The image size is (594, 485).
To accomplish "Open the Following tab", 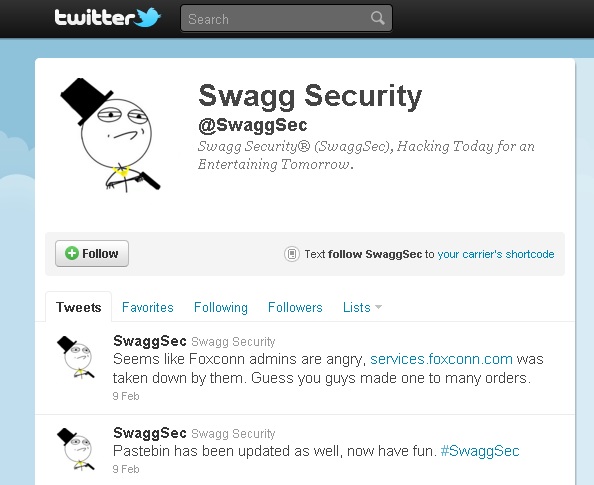I will [220, 307].
